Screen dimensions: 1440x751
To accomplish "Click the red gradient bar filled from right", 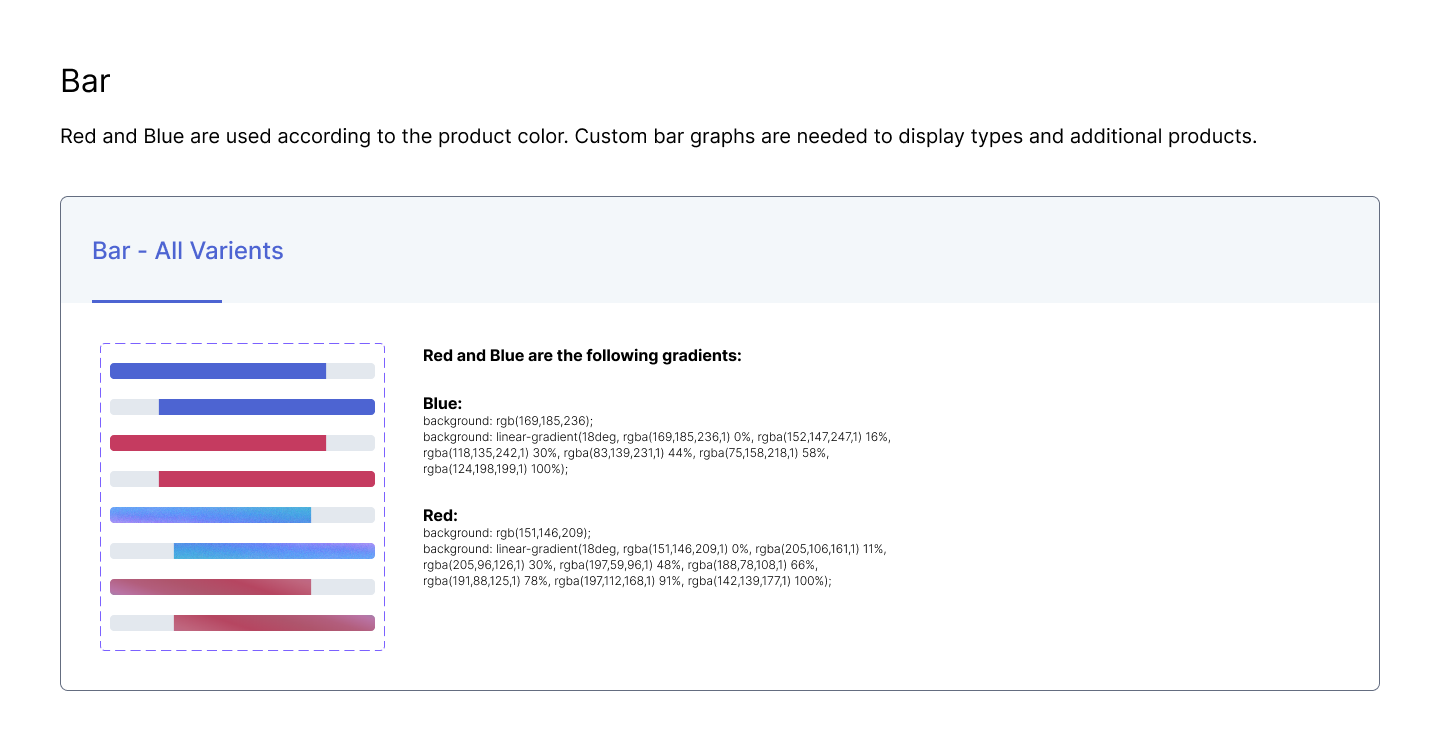I will click(x=274, y=623).
